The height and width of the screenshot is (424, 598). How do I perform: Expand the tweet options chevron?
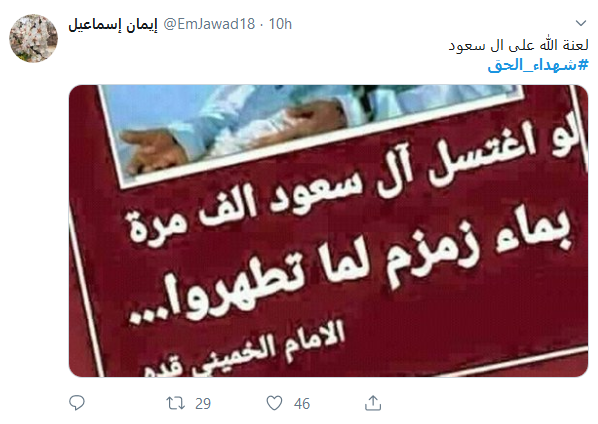click(580, 23)
